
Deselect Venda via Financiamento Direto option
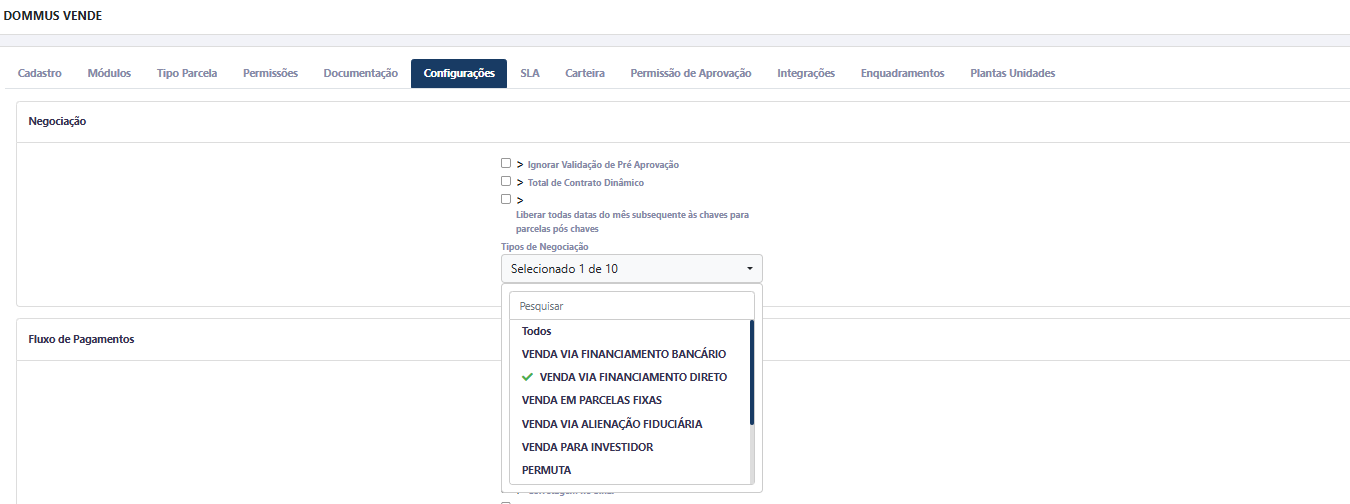point(632,377)
